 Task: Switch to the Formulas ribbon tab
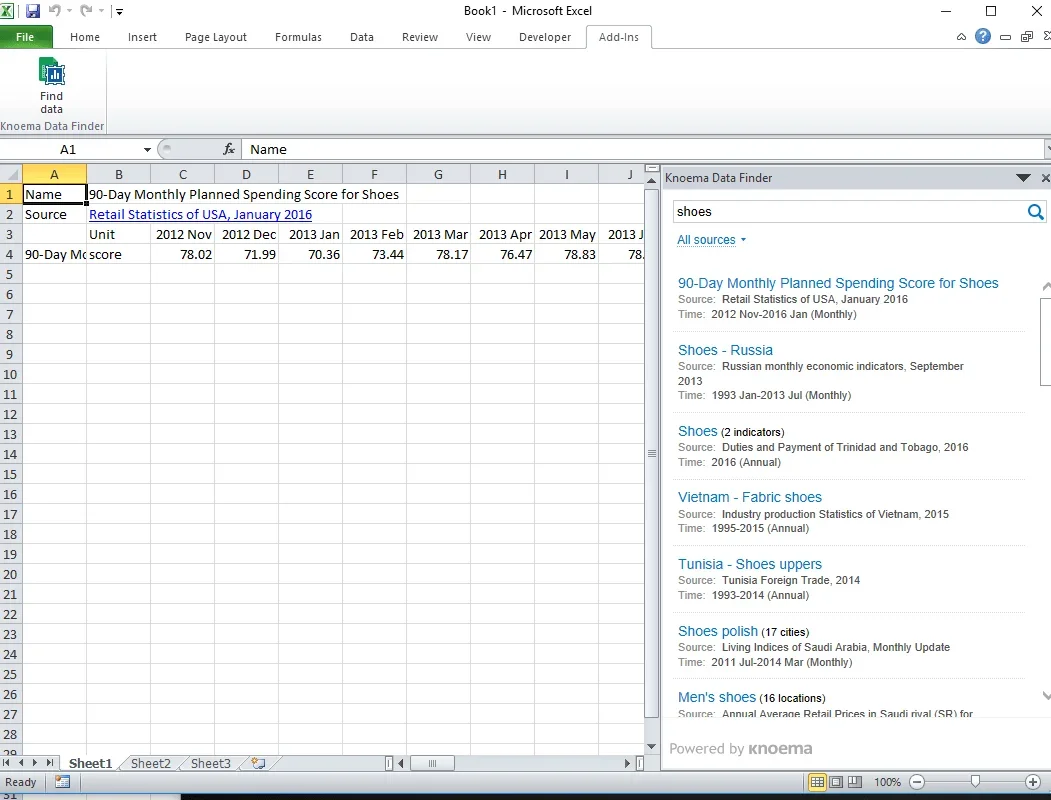pyautogui.click(x=298, y=37)
